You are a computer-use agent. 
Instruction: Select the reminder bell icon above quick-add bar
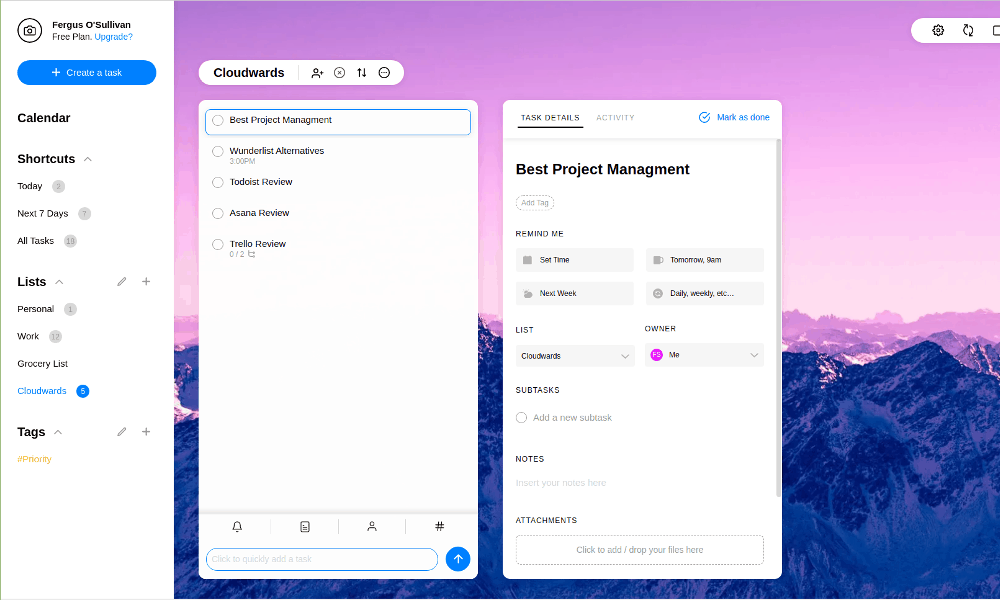(237, 526)
